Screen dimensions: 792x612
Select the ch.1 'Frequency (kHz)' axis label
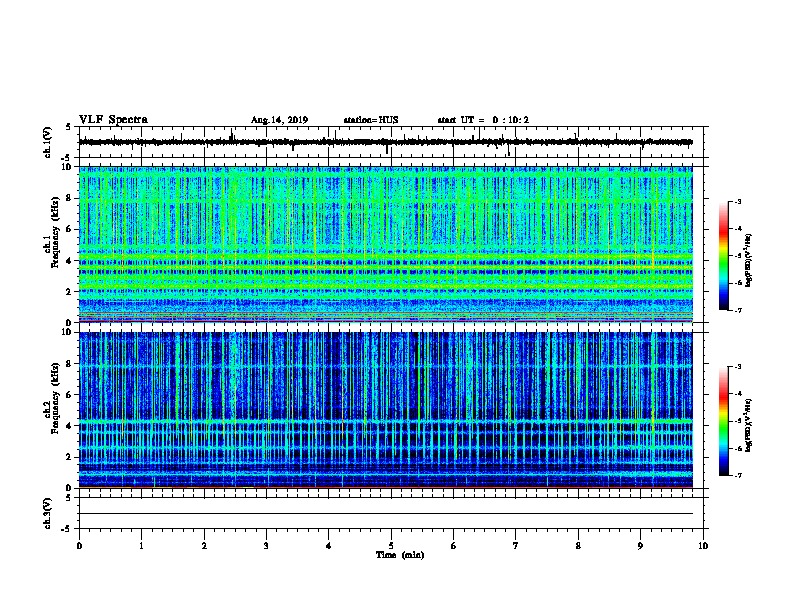(x=55, y=232)
